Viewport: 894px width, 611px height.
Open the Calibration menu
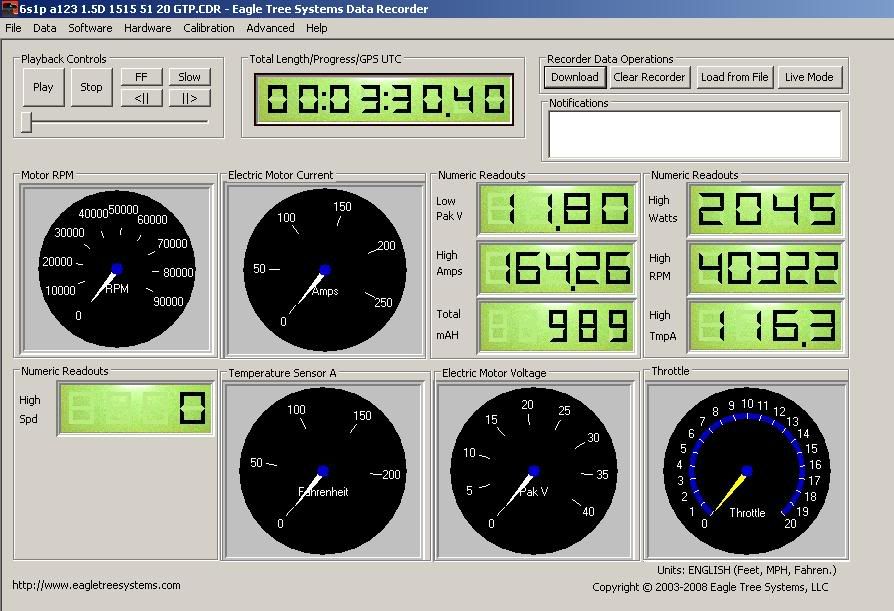tap(209, 28)
